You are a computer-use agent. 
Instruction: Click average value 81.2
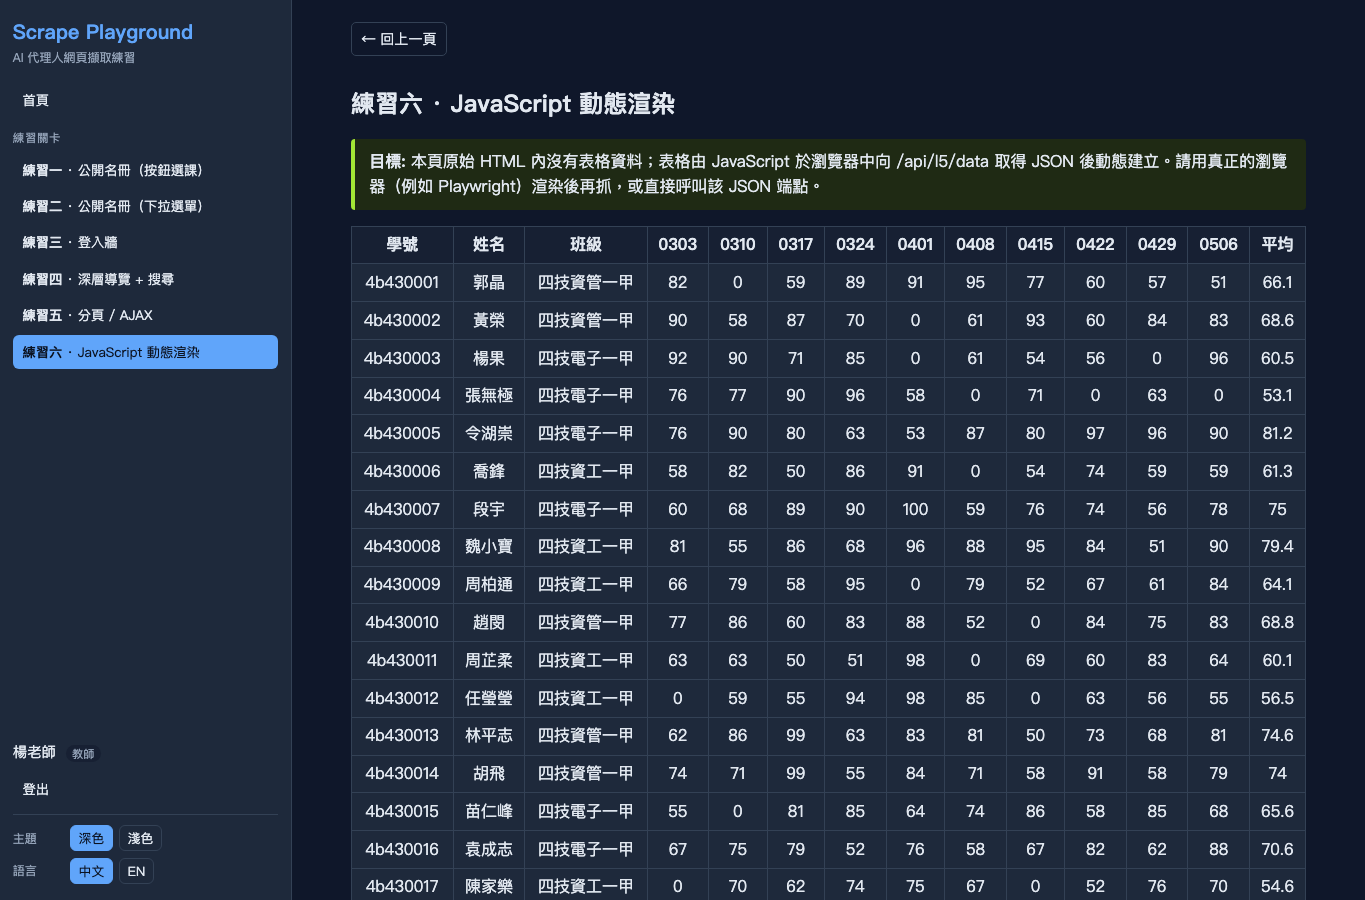(x=1278, y=433)
